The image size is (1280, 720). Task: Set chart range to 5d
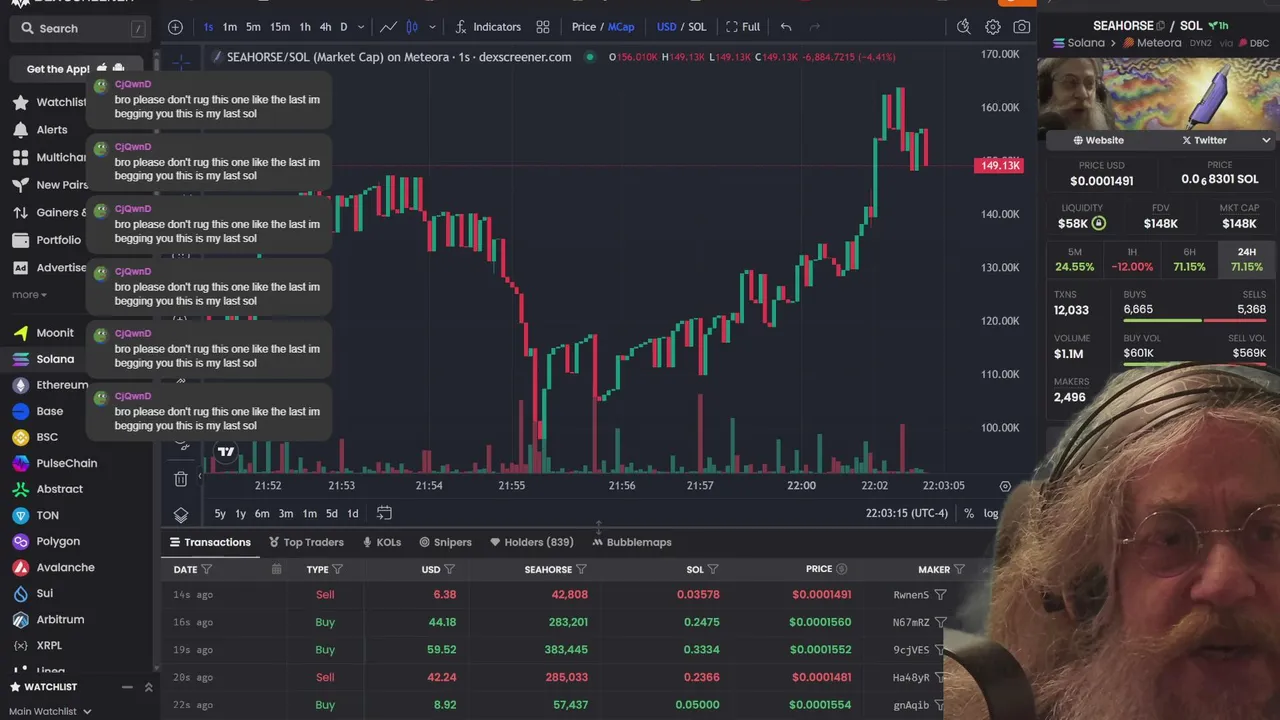coord(332,514)
